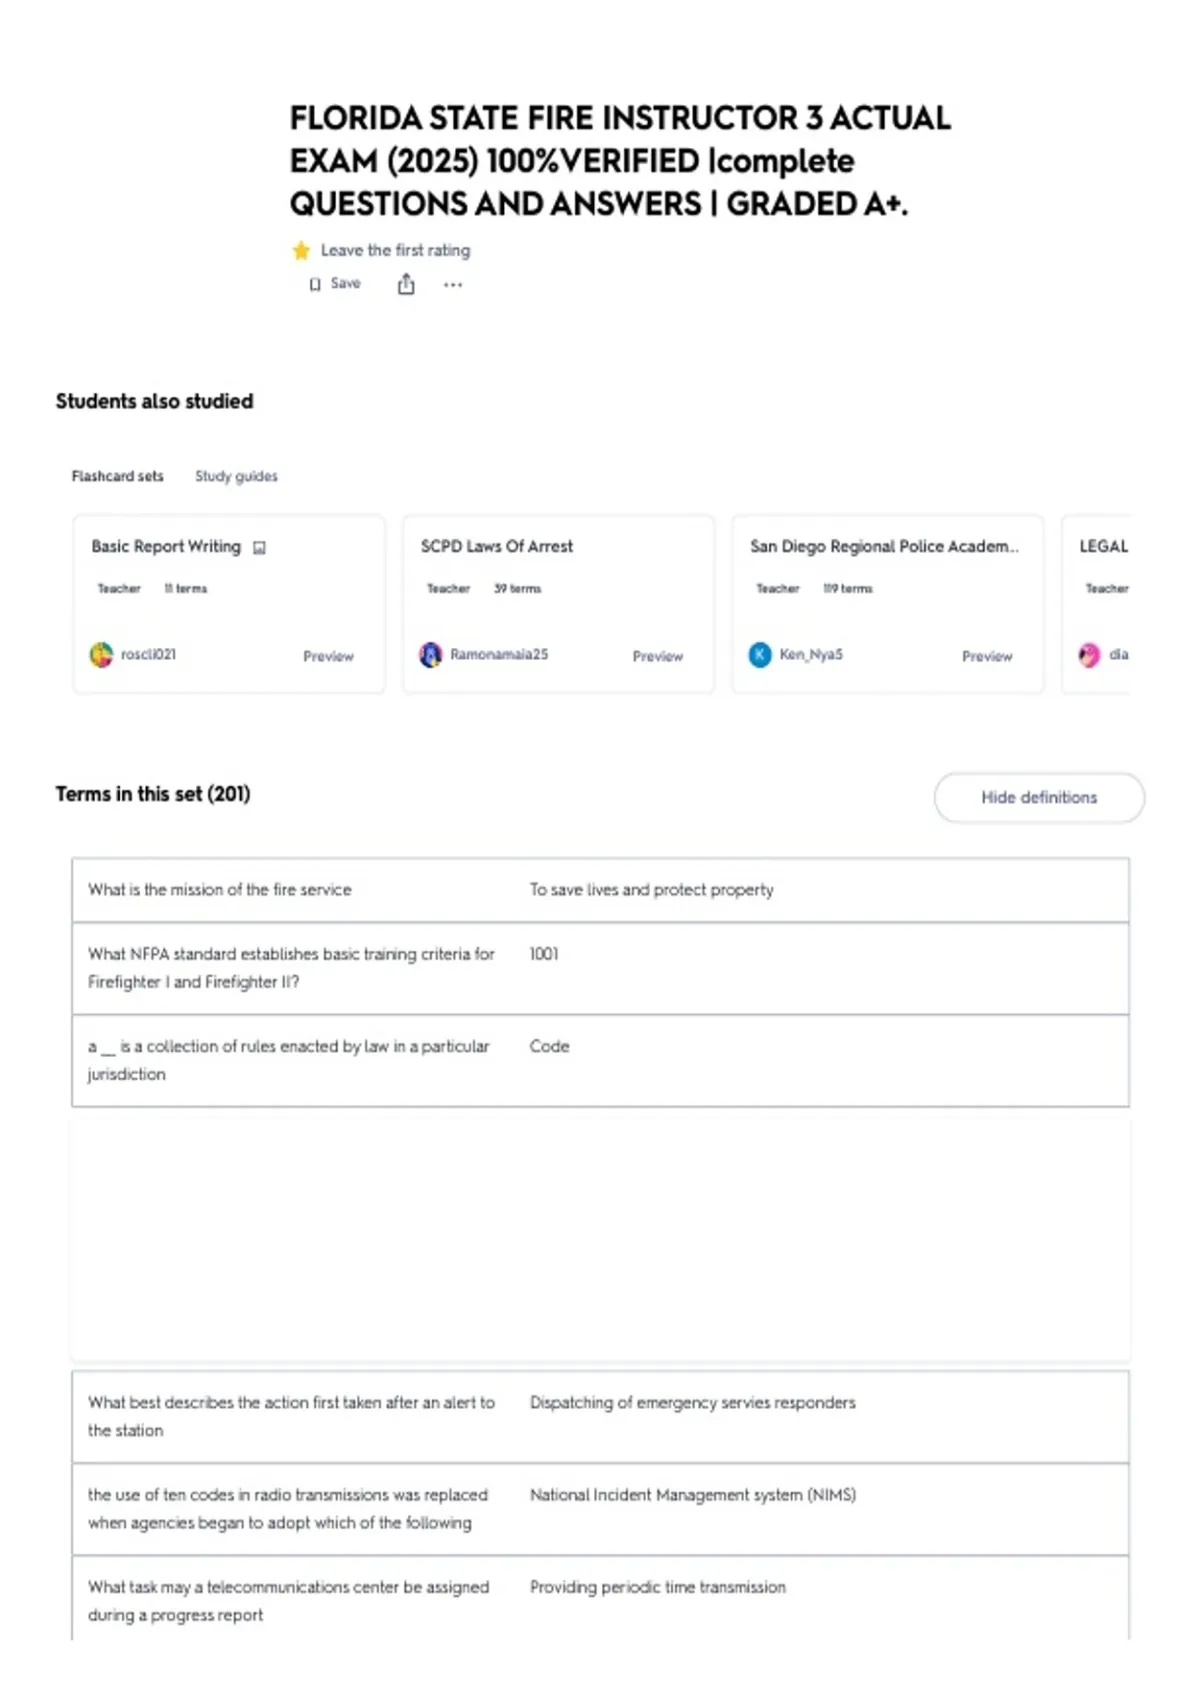Preview the Basic Report Writing set
The width and height of the screenshot is (1200, 1700).
(x=328, y=656)
